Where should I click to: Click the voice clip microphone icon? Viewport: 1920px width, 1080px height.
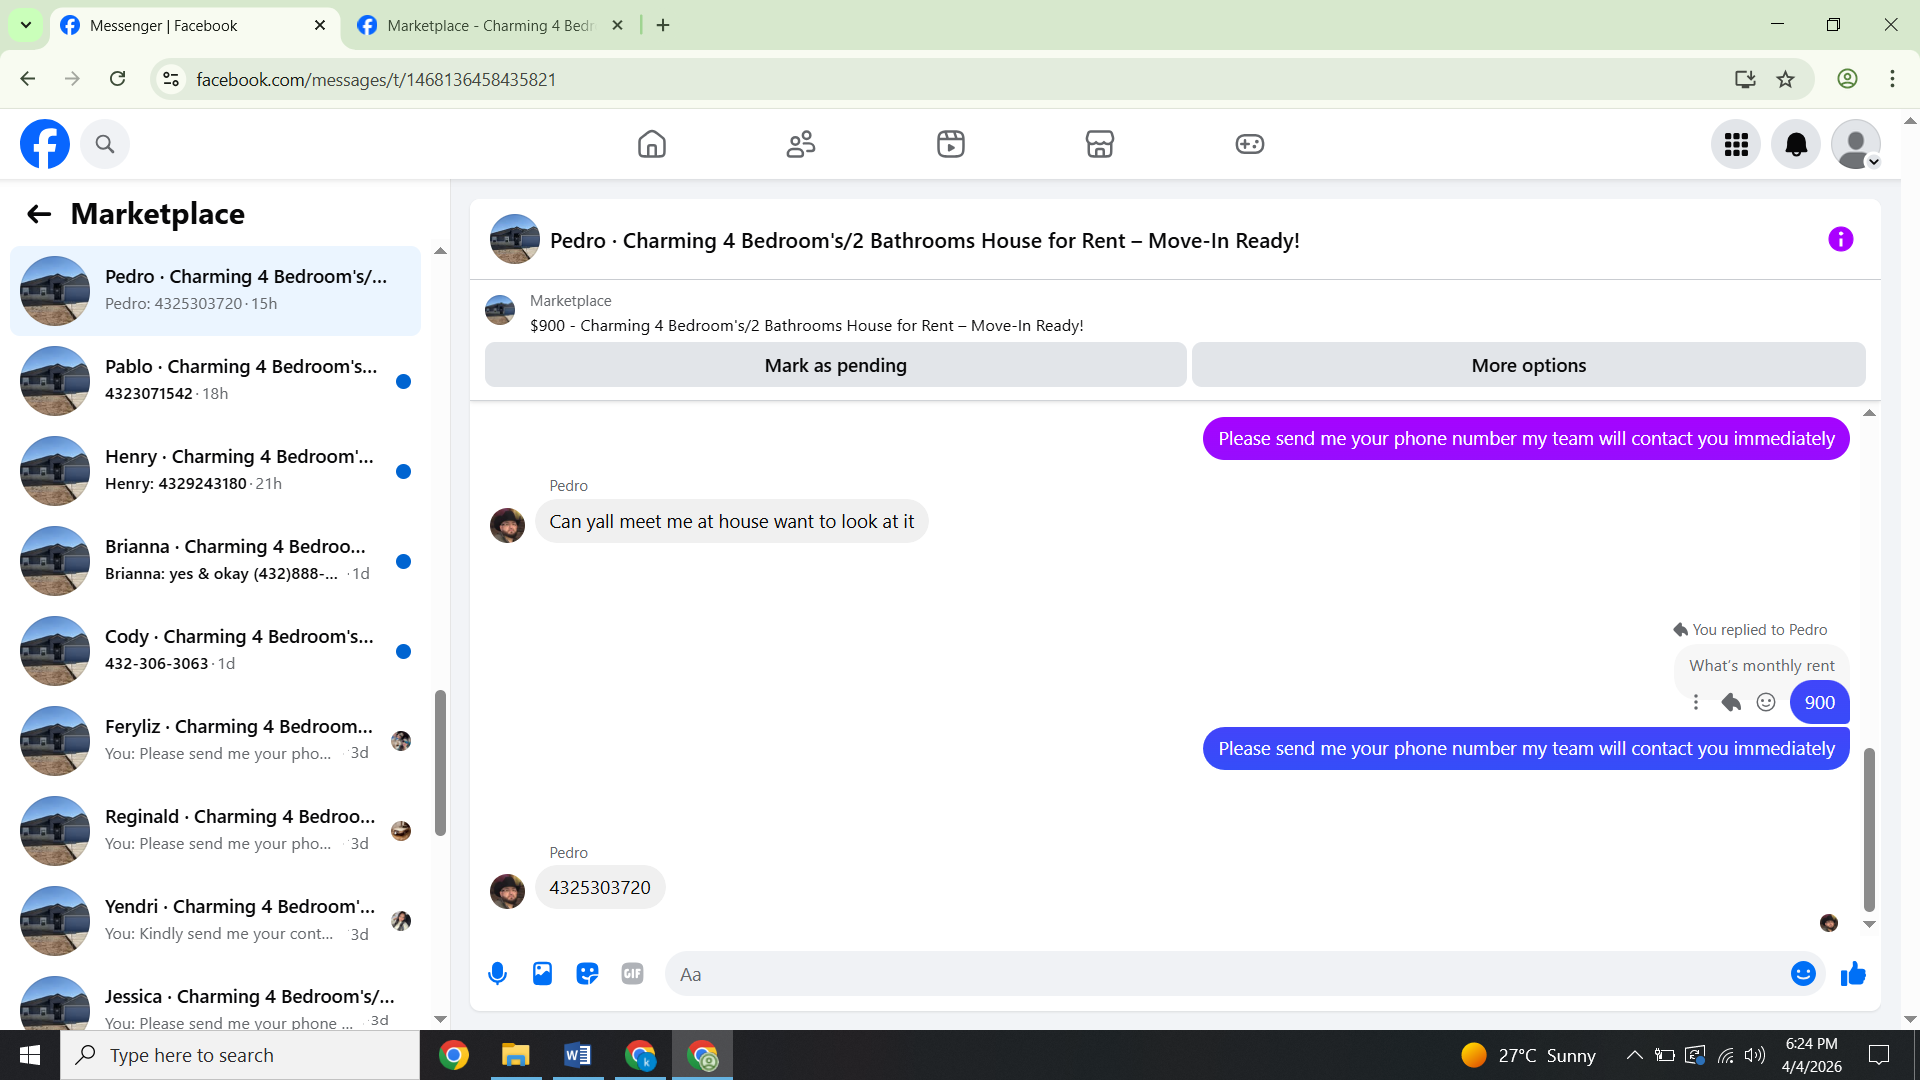497,974
